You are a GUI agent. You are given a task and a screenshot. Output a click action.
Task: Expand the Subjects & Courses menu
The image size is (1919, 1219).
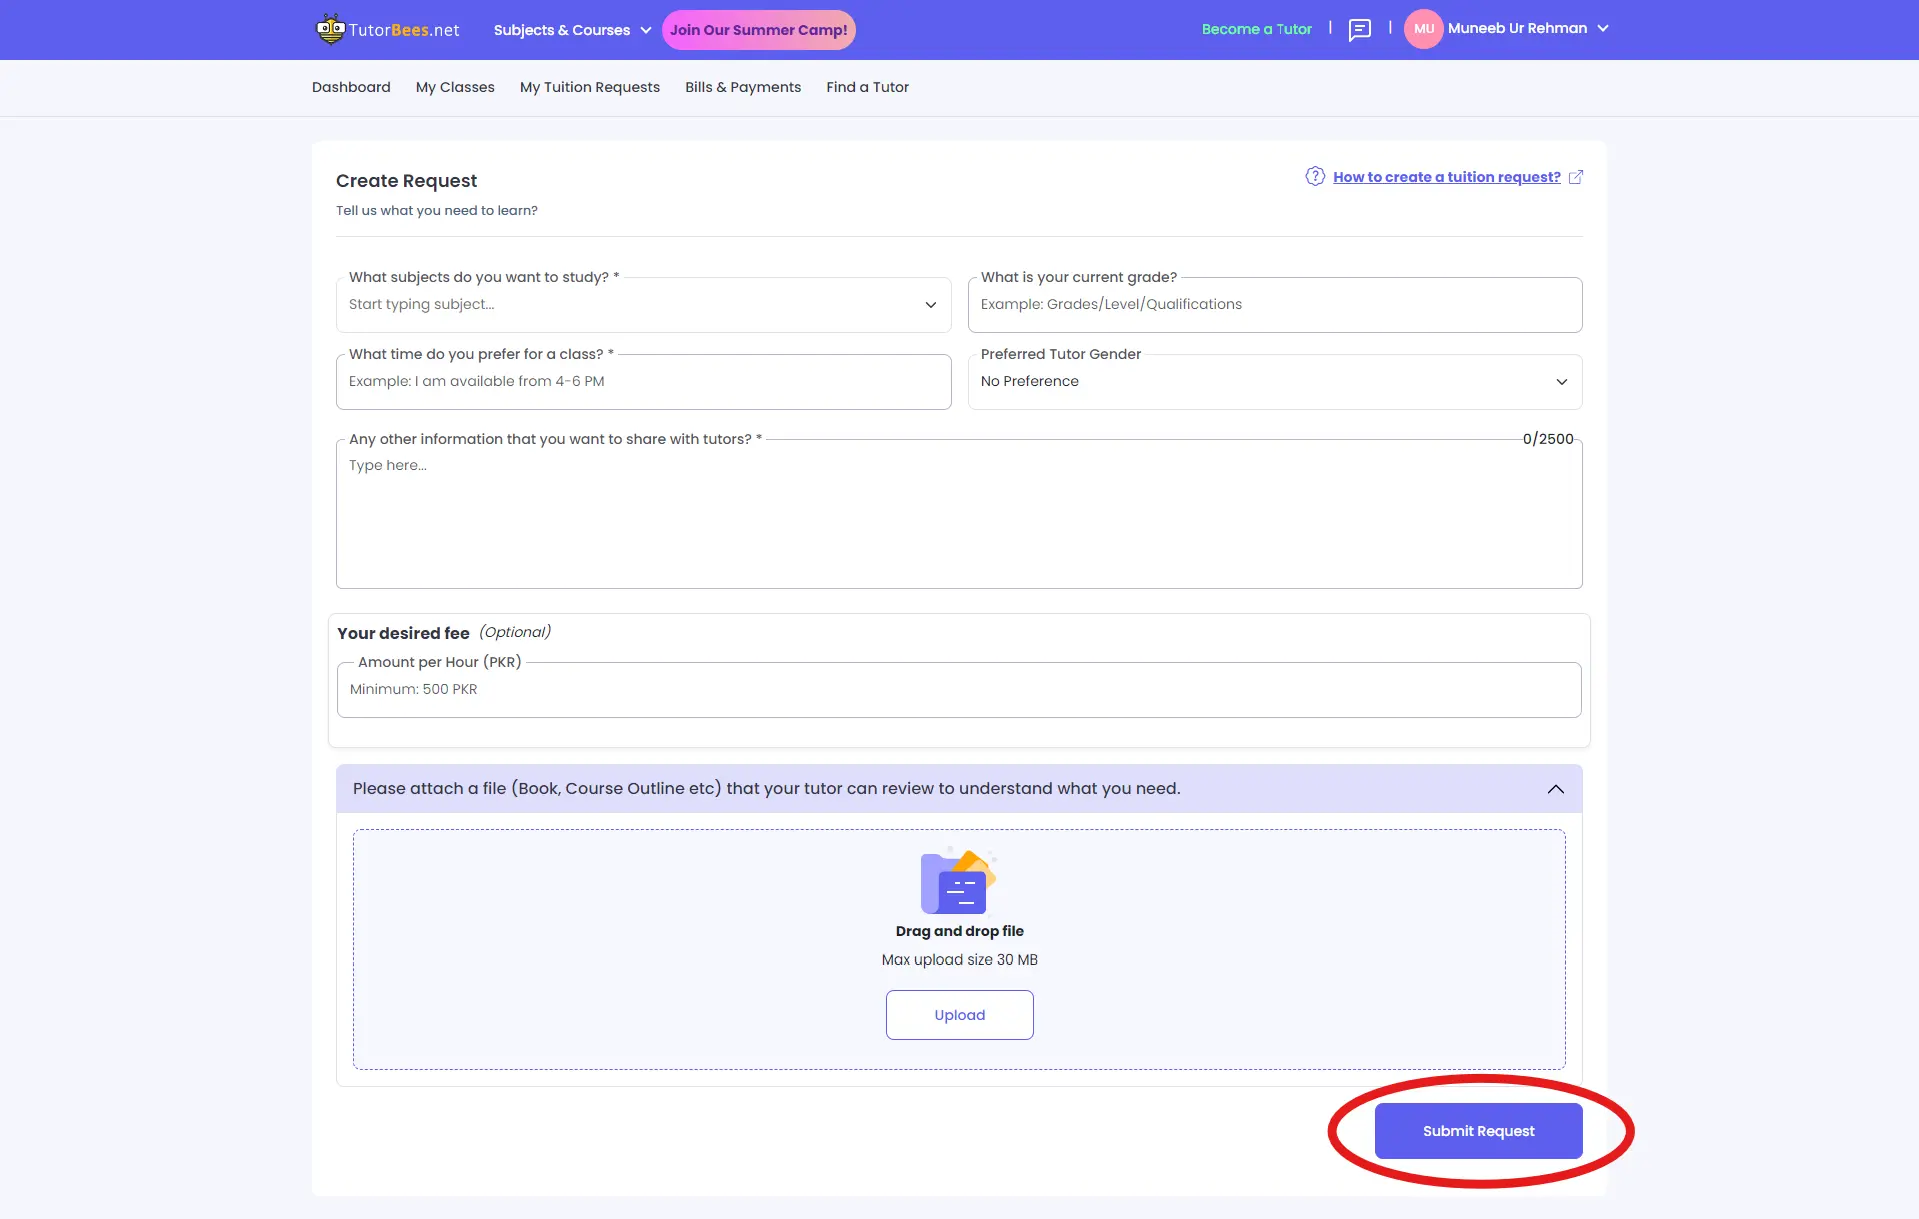(x=572, y=30)
